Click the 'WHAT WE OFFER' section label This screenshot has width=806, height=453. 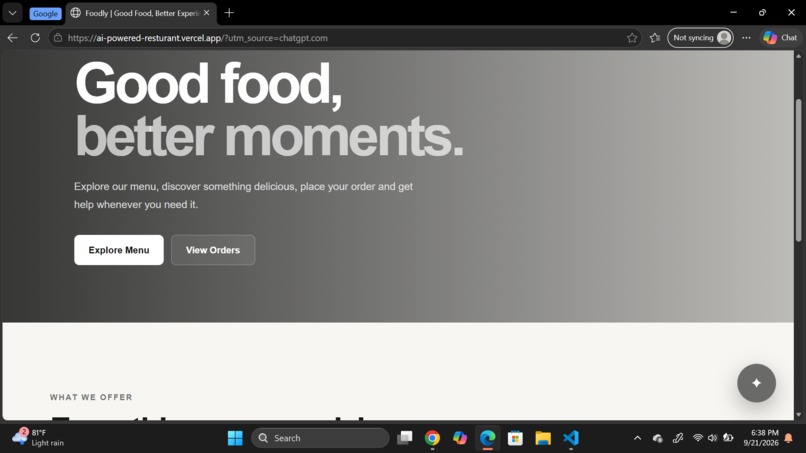(91, 397)
